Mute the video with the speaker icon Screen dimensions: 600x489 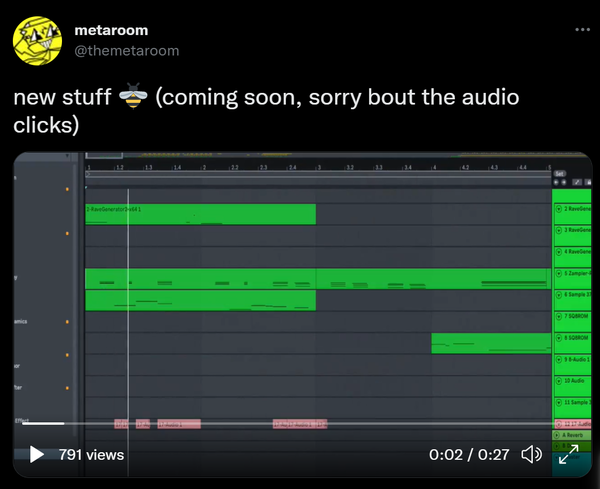[x=532, y=455]
